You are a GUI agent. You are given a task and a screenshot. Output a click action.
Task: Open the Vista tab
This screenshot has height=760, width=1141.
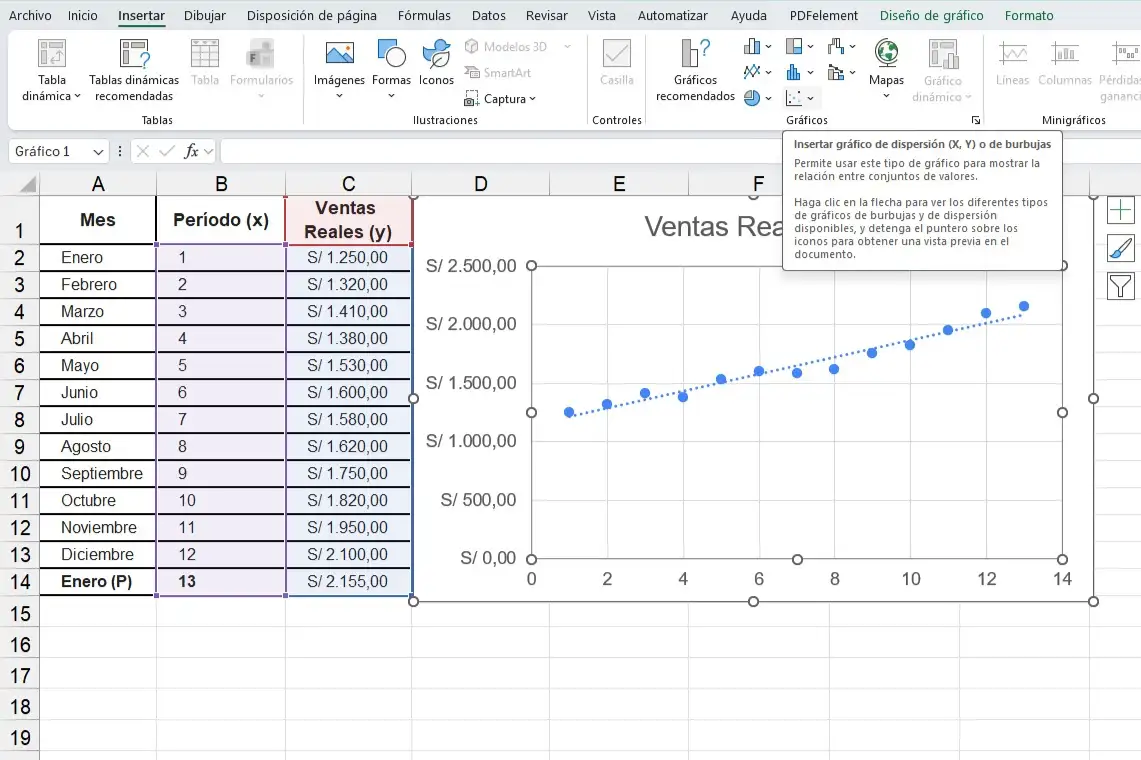601,15
